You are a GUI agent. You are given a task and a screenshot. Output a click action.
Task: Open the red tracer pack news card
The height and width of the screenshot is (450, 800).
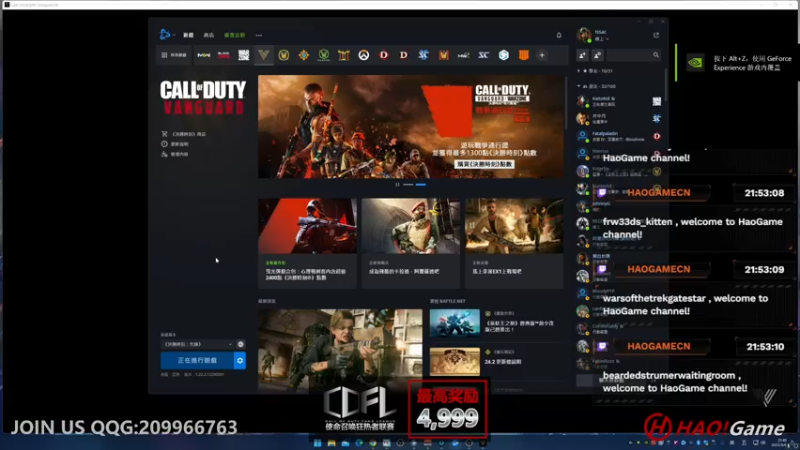click(x=307, y=243)
